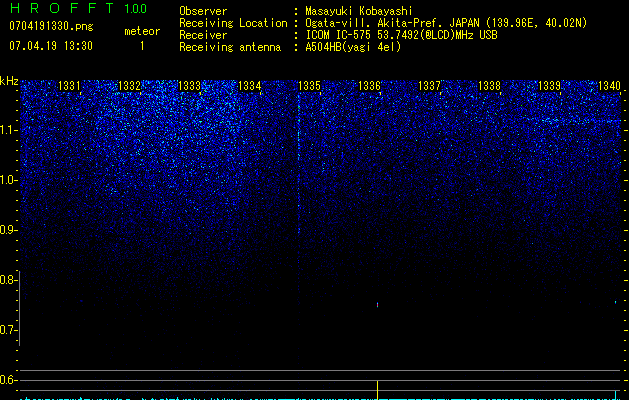
Task: Click the A504HB(yagi 4el) antenna text
Action: 353,47
